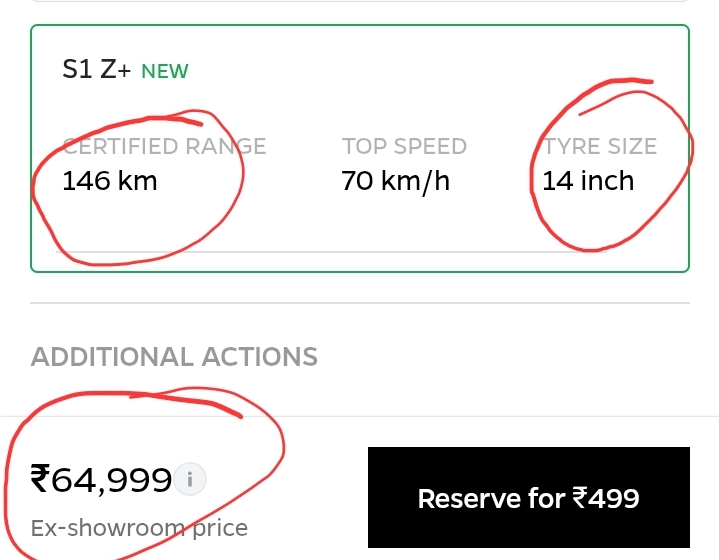
Task: Expand the ADDITIONAL ACTIONS section
Action: coord(174,357)
